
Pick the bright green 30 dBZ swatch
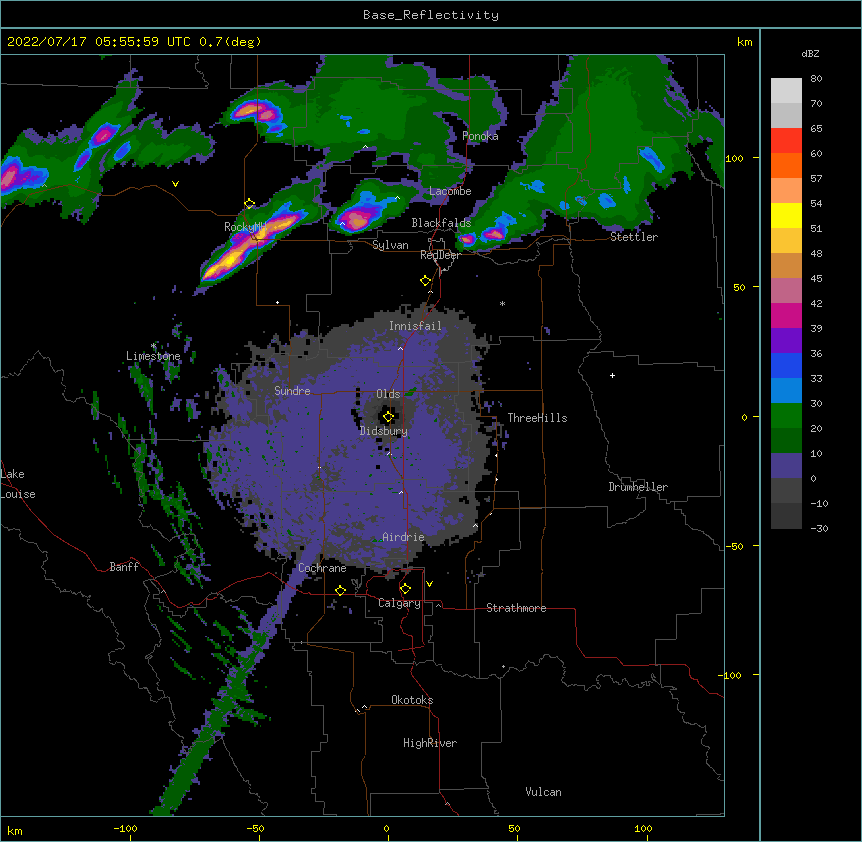click(786, 416)
